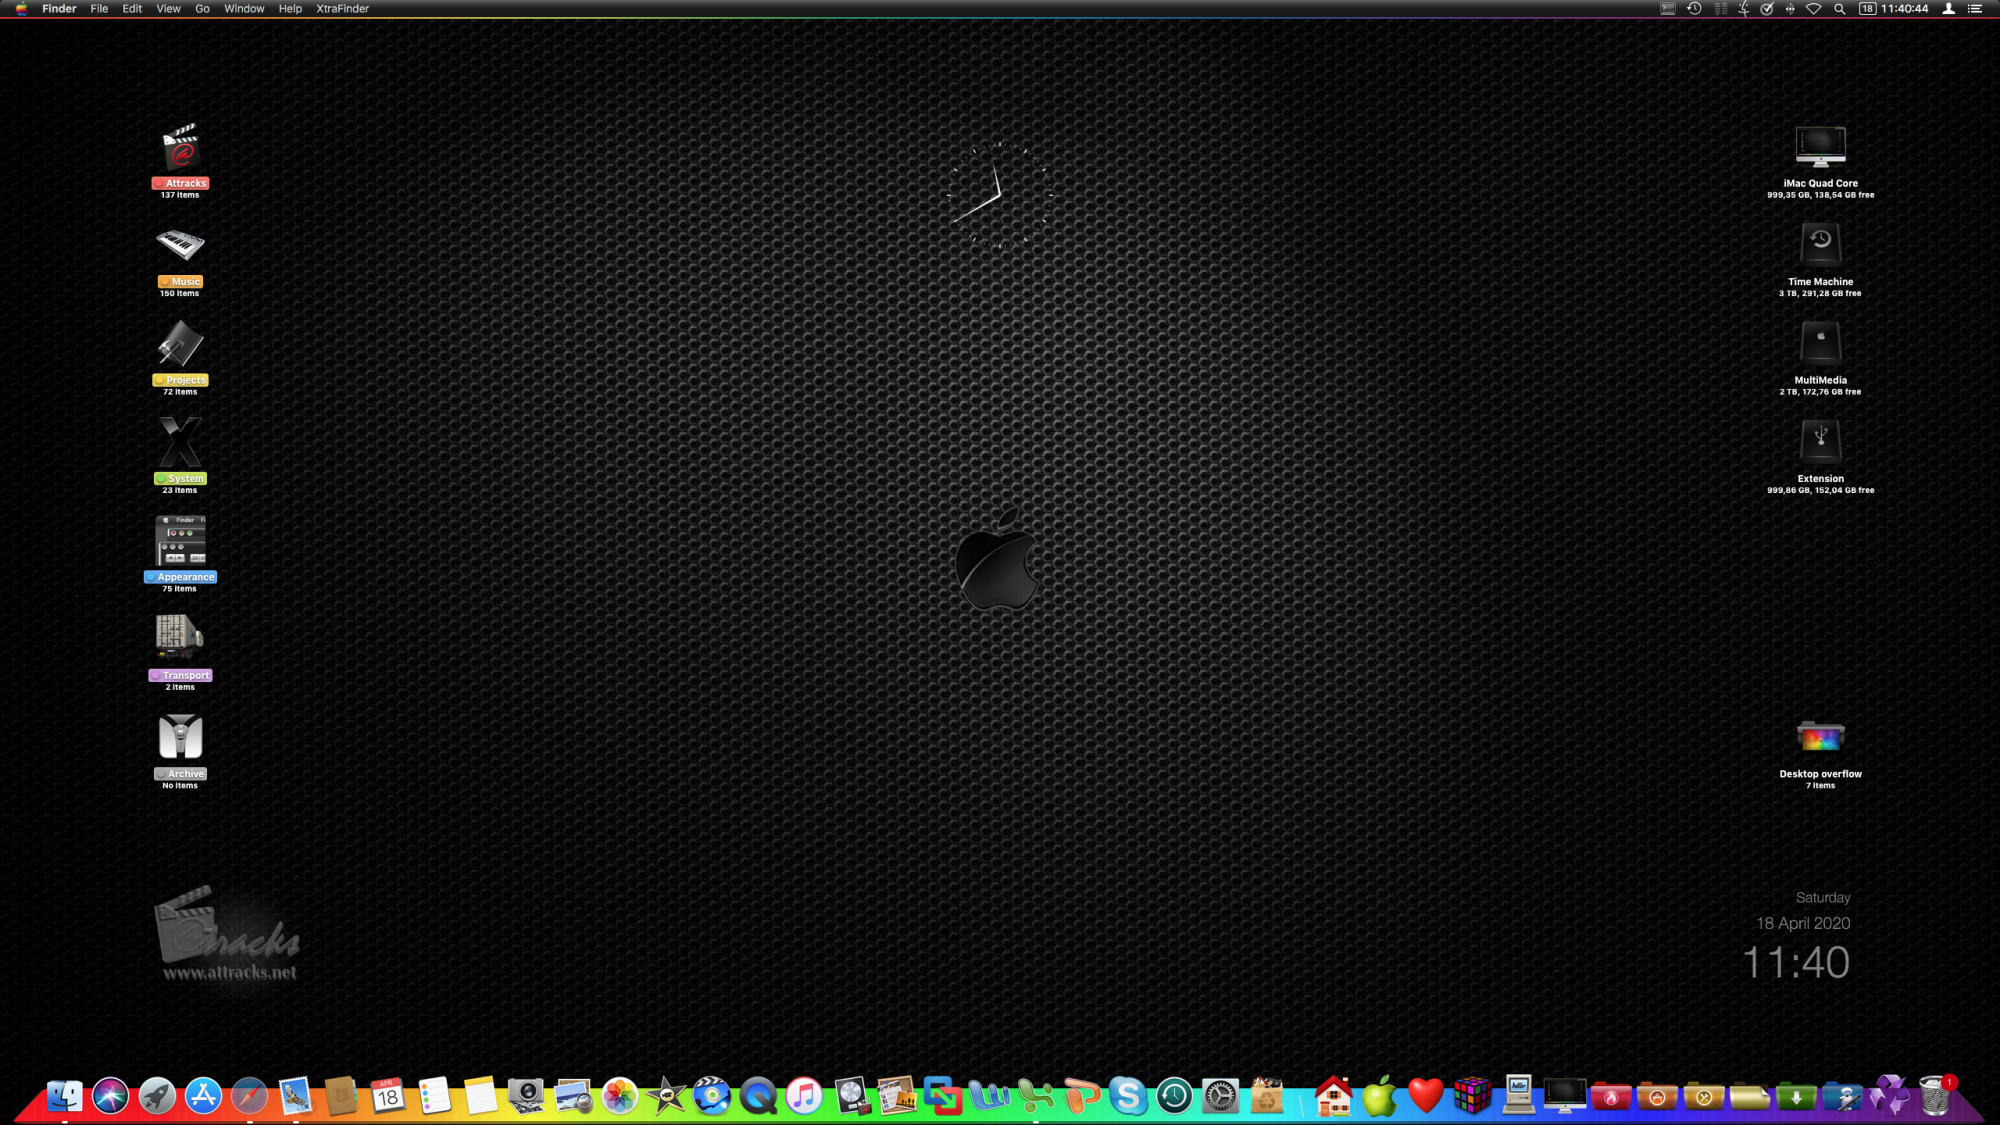Image resolution: width=2000 pixels, height=1125 pixels.
Task: Select the MultiMedia drive icon
Action: click(x=1820, y=342)
